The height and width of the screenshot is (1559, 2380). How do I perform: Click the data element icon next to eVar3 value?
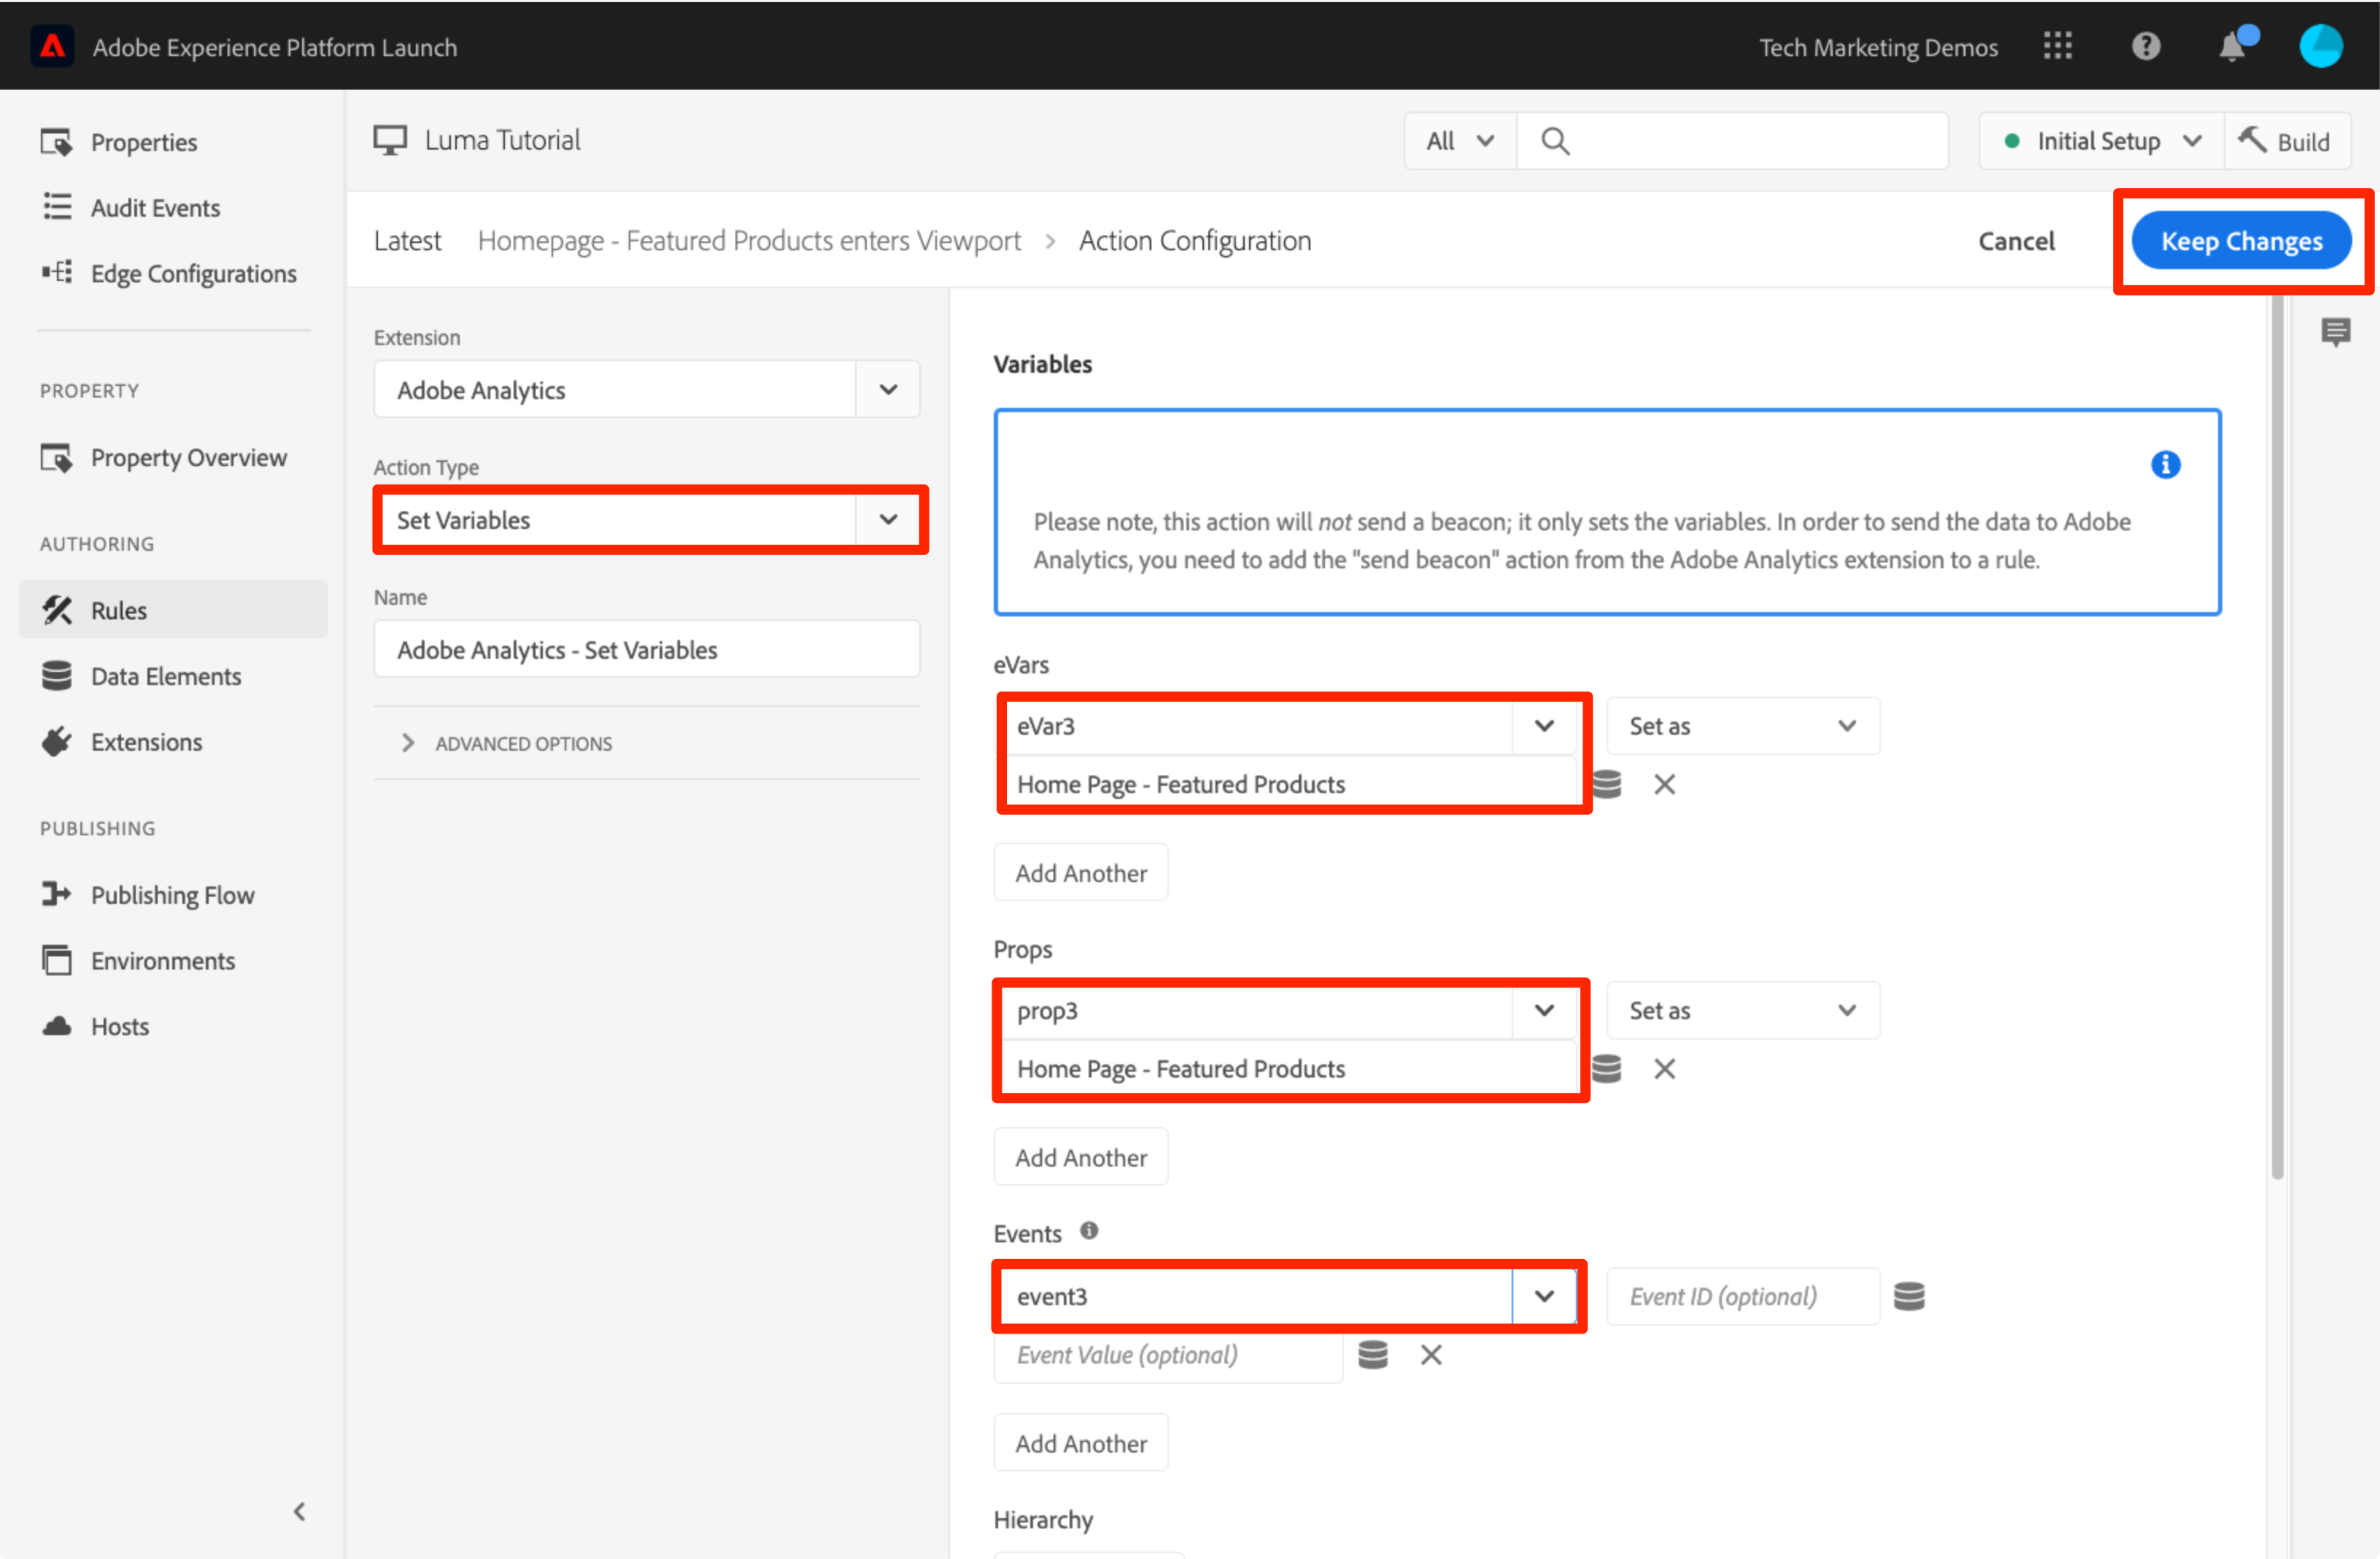[1606, 785]
